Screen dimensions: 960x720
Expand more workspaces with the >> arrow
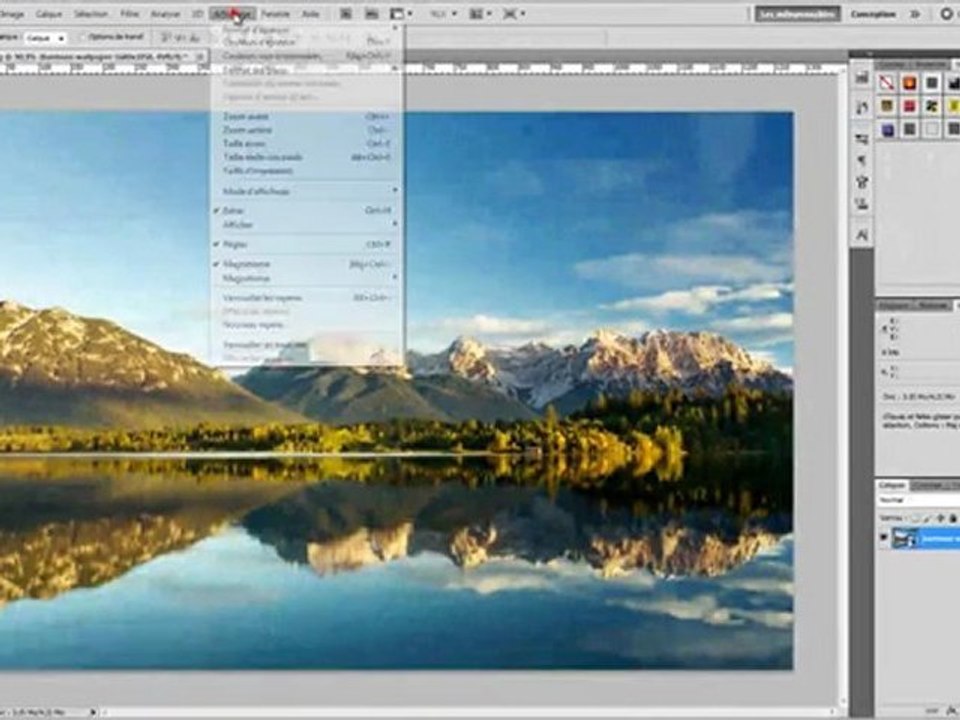(x=915, y=13)
